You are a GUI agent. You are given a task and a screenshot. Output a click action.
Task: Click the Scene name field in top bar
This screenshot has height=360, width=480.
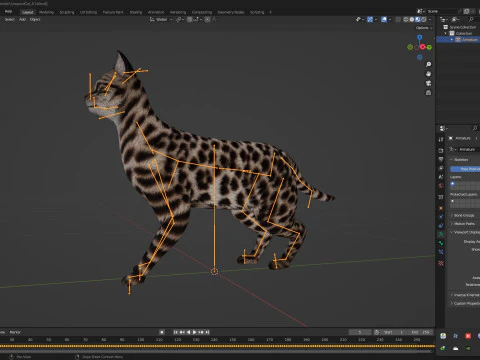(441, 11)
